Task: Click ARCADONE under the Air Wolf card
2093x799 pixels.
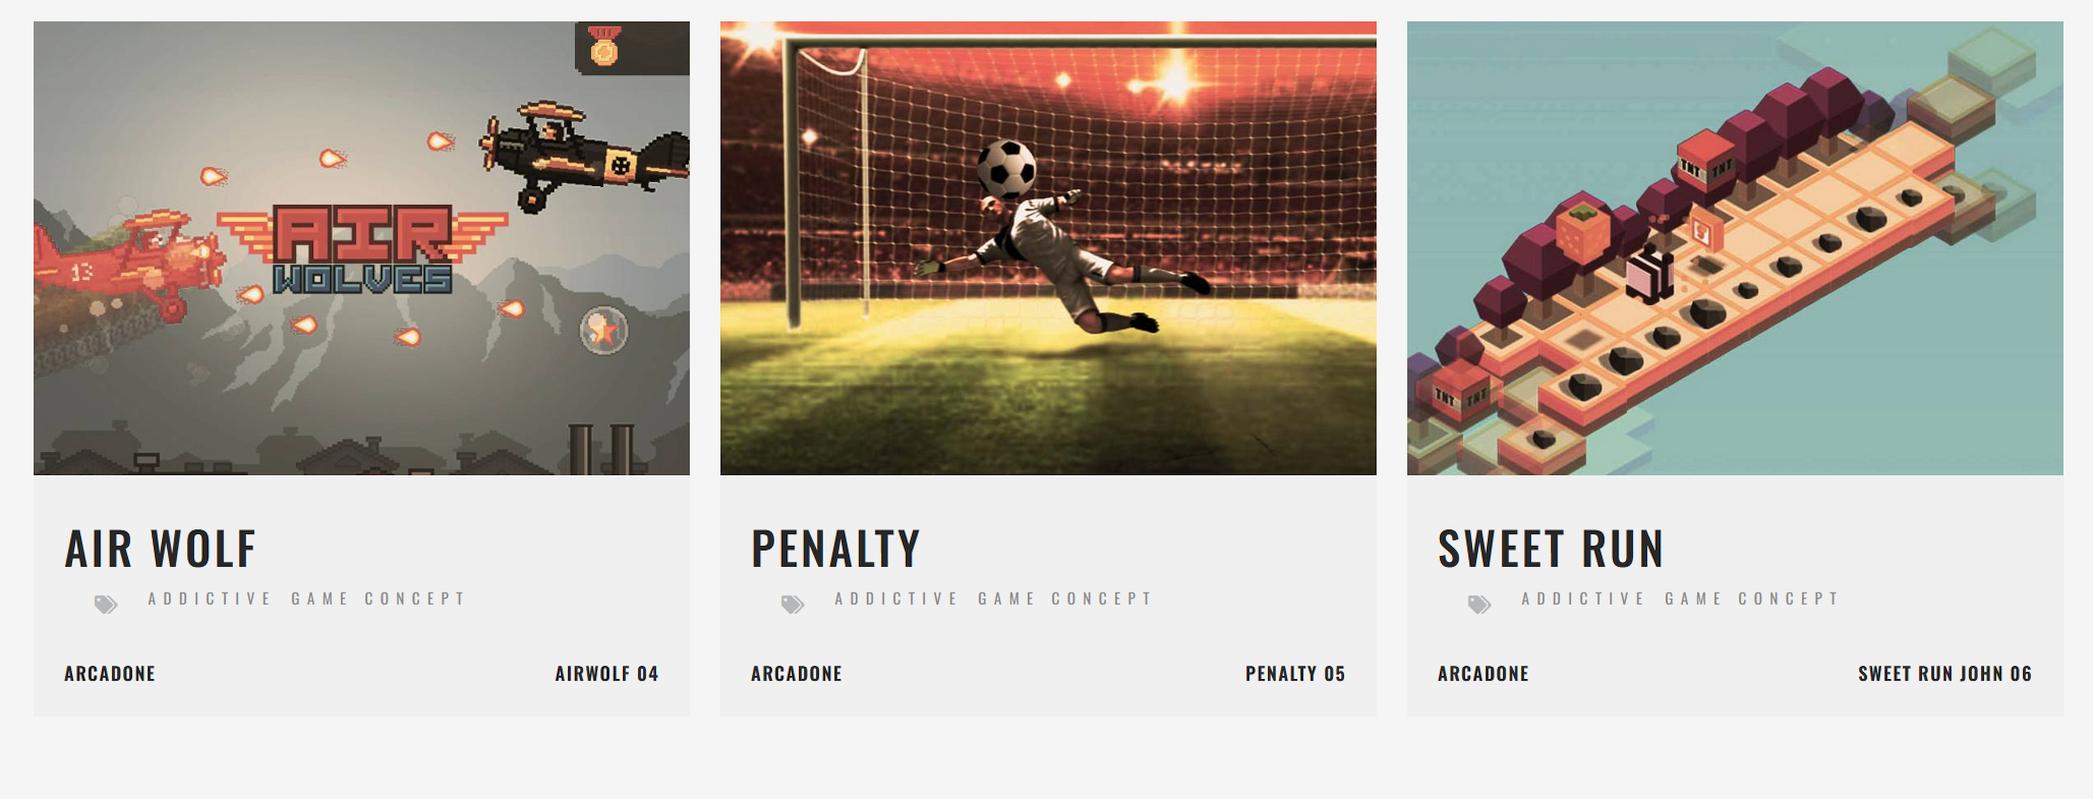Action: click(x=110, y=674)
